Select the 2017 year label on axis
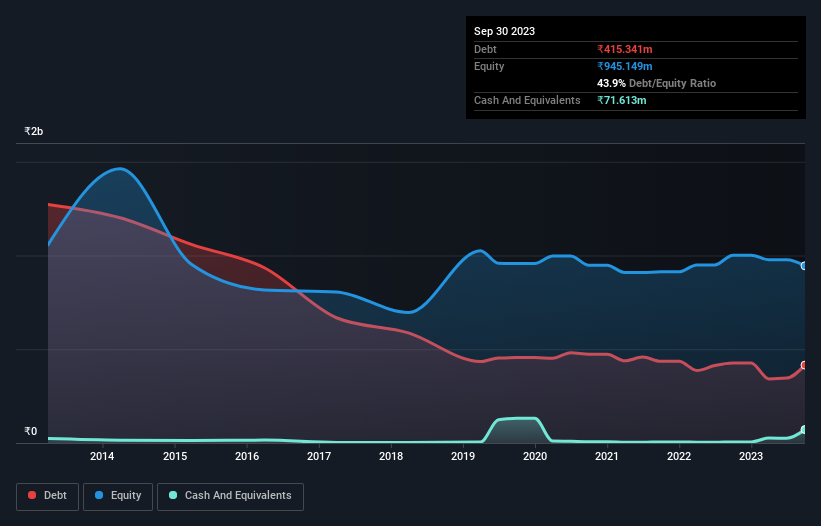Screen dimensions: 821x526 pos(319,457)
